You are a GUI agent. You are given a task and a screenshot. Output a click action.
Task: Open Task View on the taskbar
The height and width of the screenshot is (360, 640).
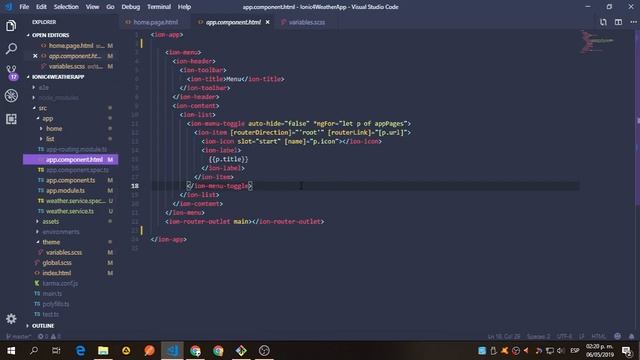click(x=56, y=351)
